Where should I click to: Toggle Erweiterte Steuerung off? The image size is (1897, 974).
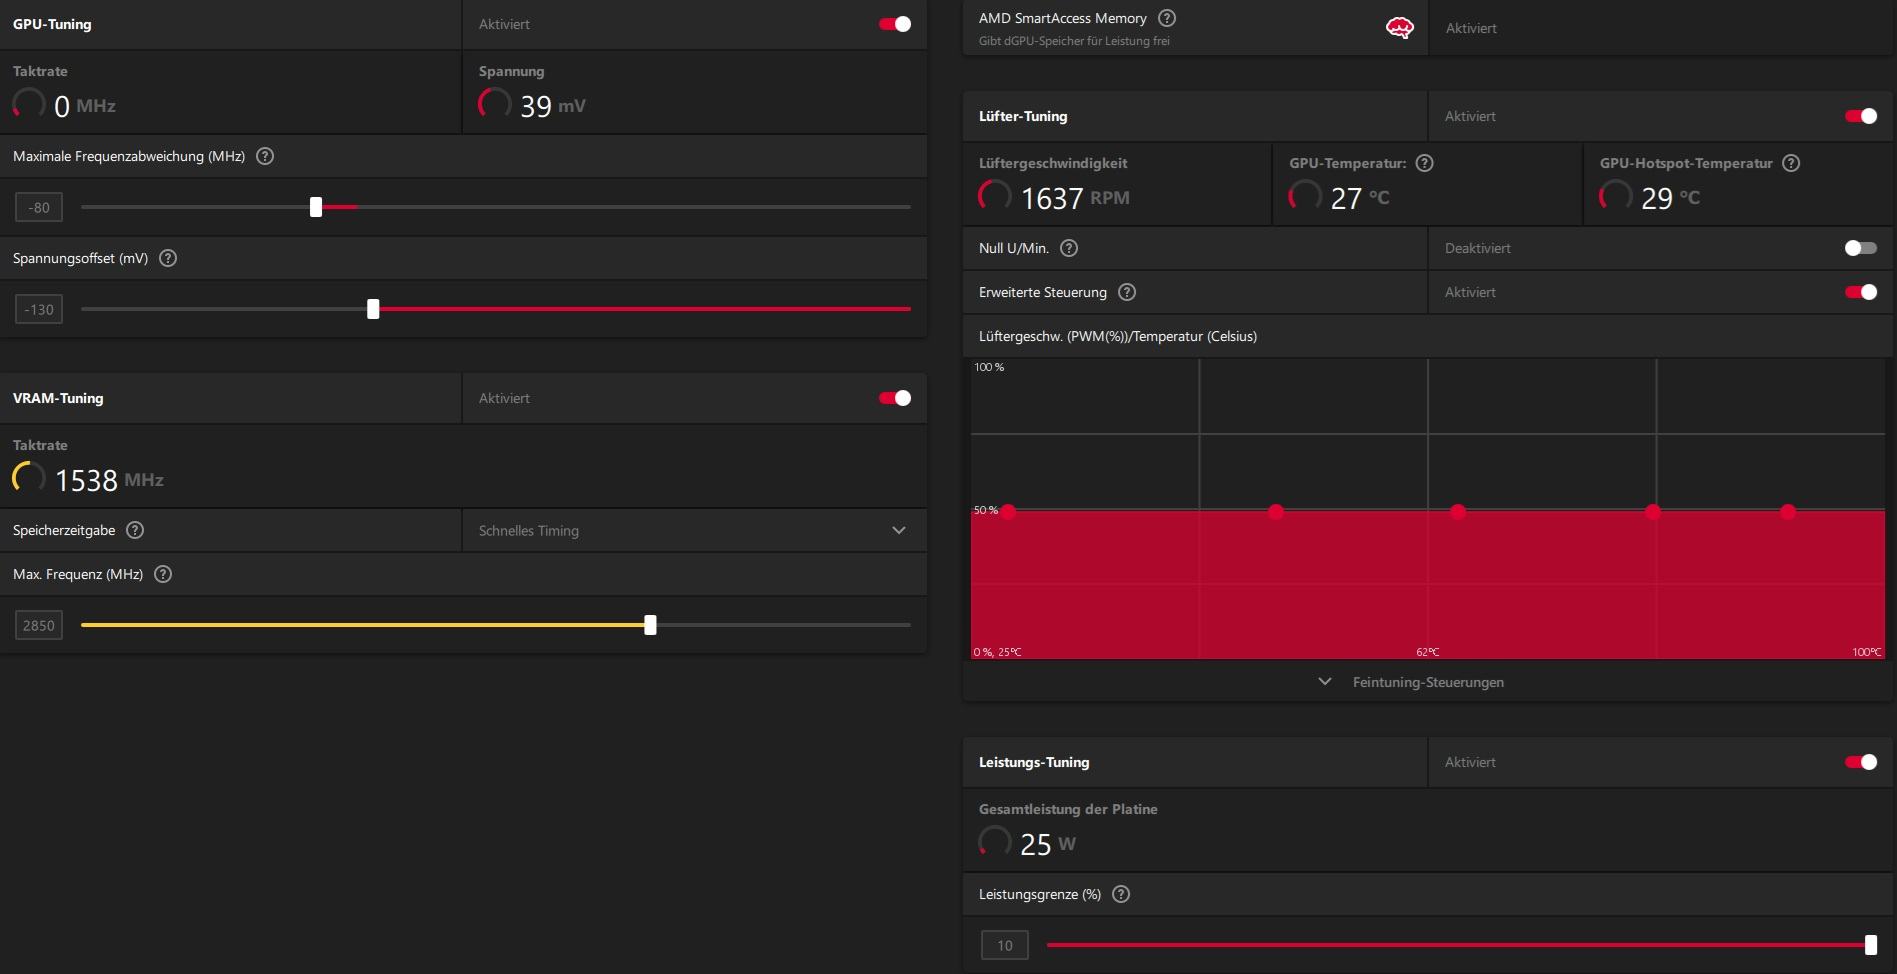coord(1861,292)
